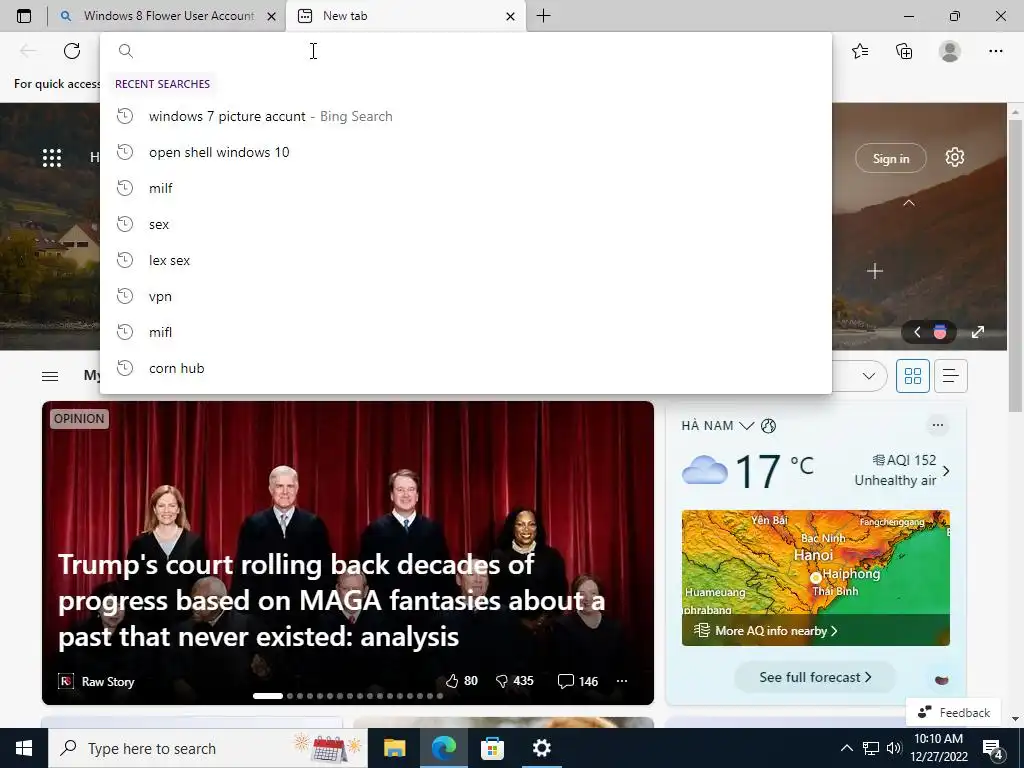1024x768 pixels.
Task: Open the app launcher grid icon
Action: pyautogui.click(x=52, y=158)
